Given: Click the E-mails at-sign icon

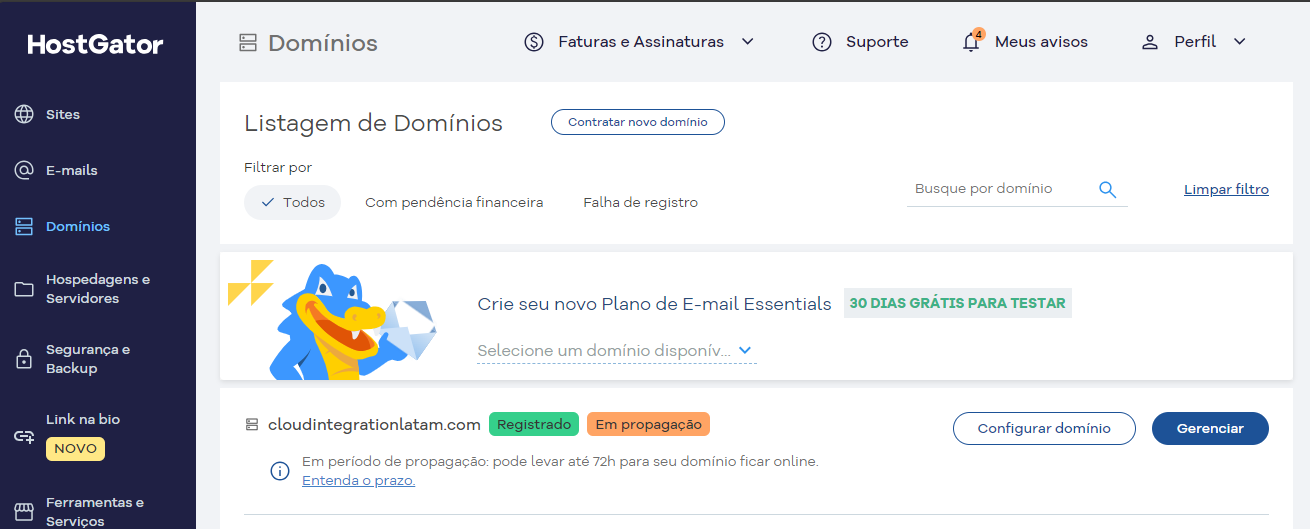Looking at the screenshot, I should 24,170.
